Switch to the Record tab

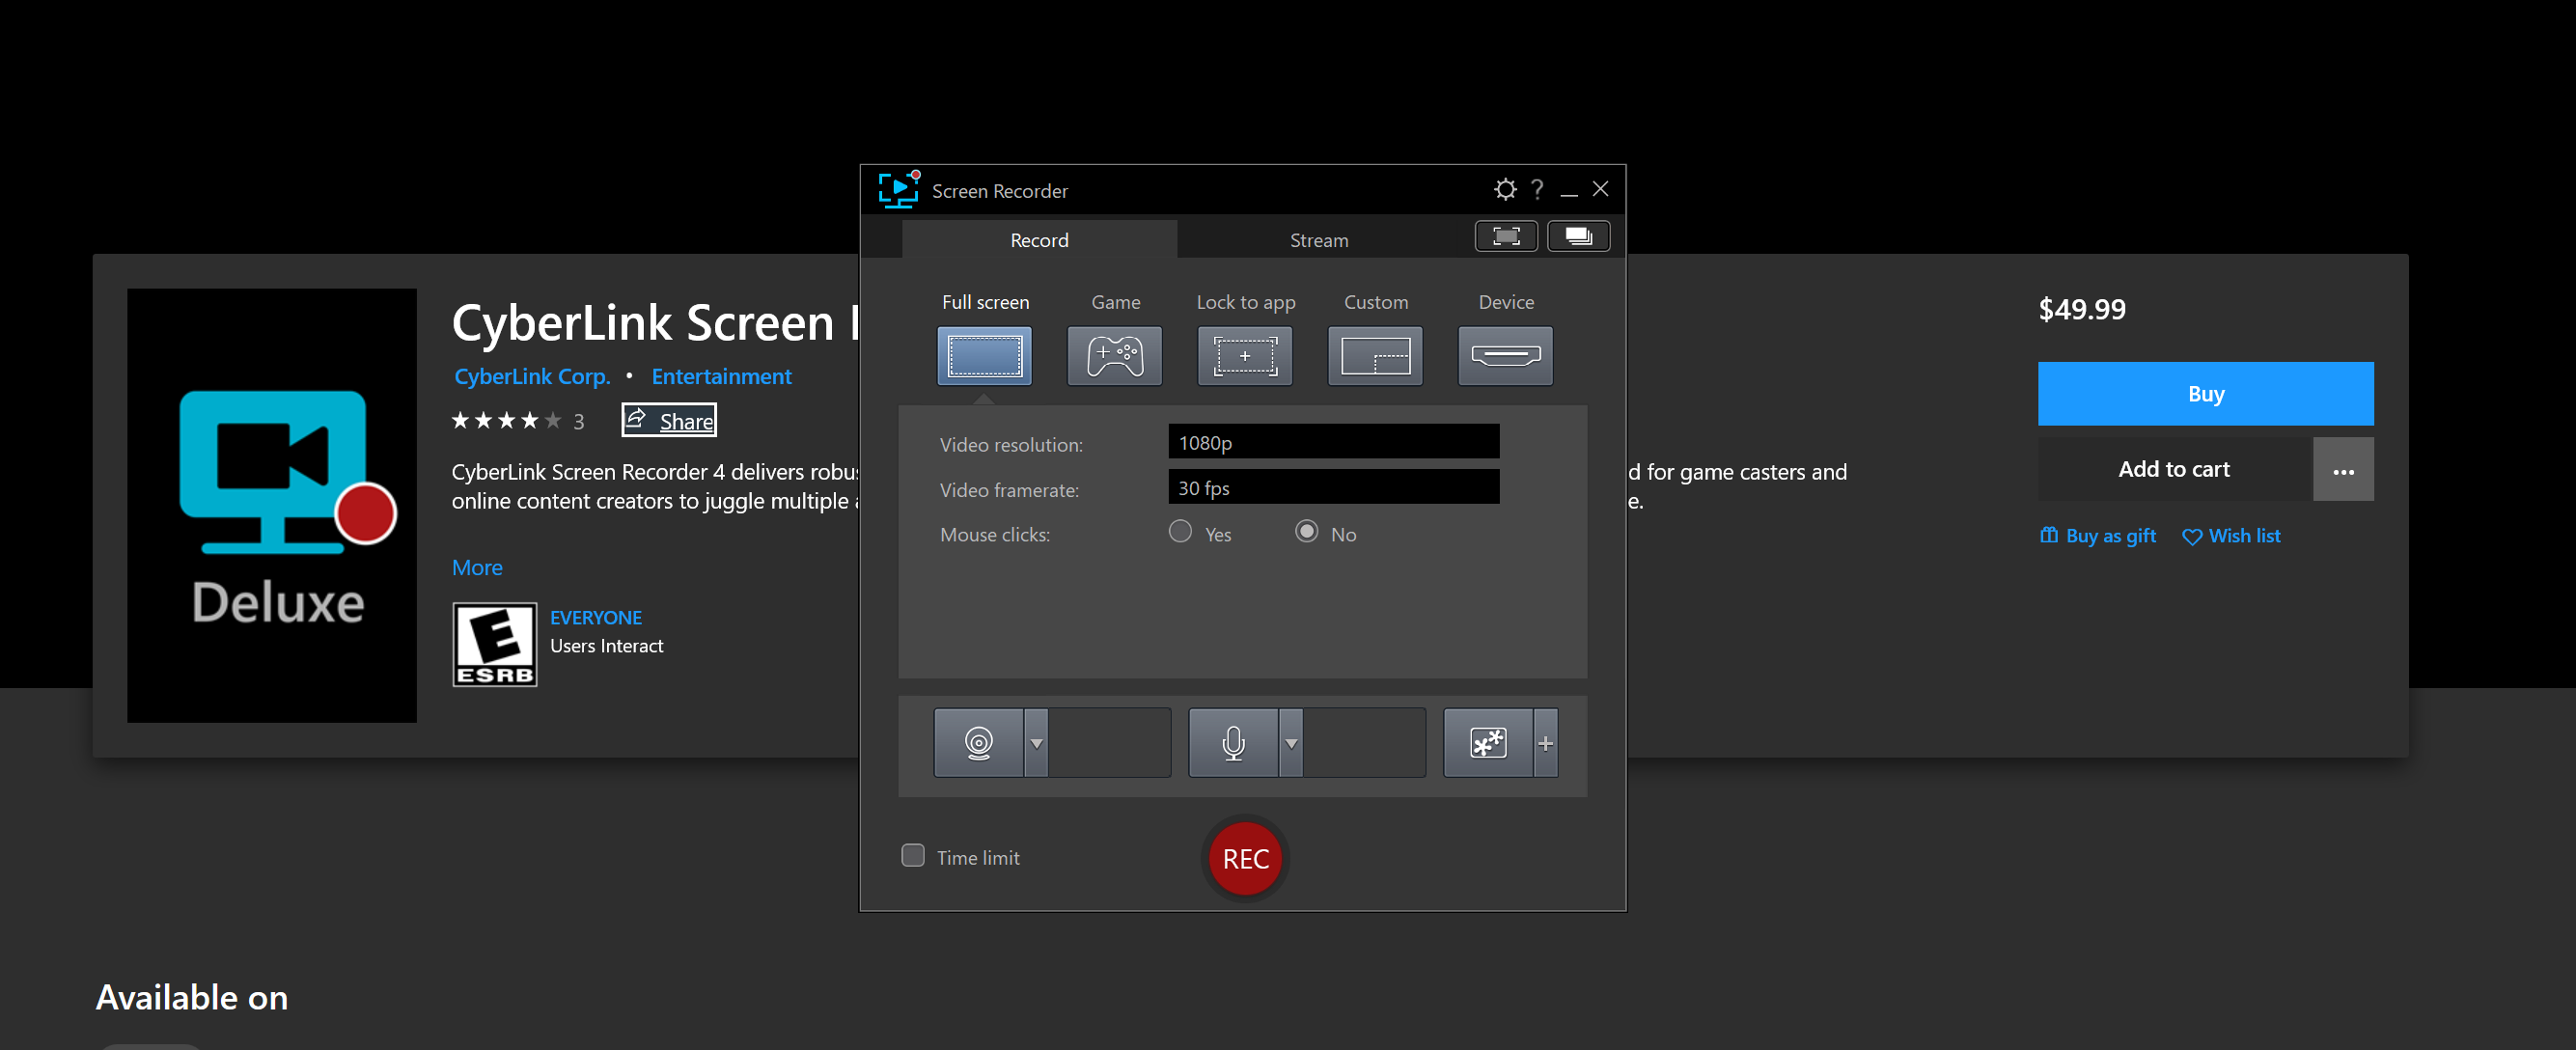(1039, 240)
